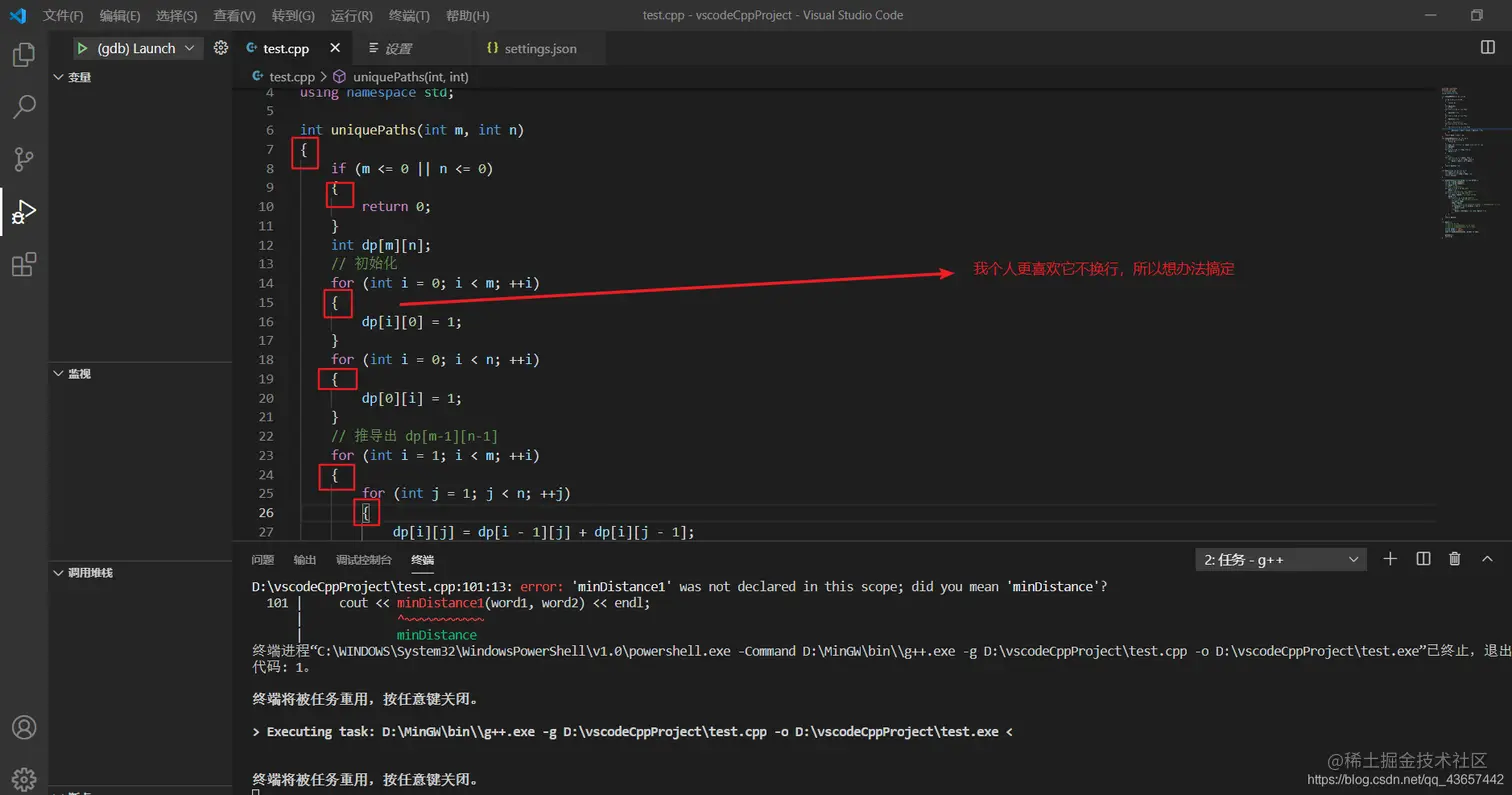Click the '// 推导出 dp[m-1][n-1]' comment
This screenshot has width=1512, height=795.
click(x=414, y=436)
